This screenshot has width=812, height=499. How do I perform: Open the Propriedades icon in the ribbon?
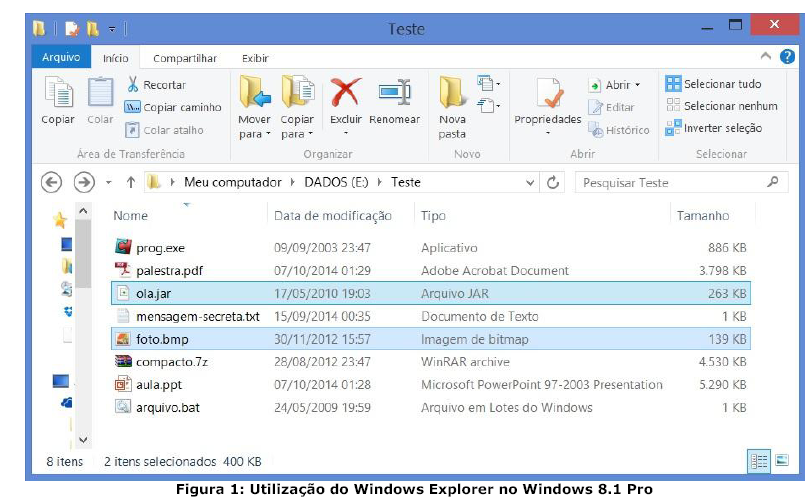547,94
